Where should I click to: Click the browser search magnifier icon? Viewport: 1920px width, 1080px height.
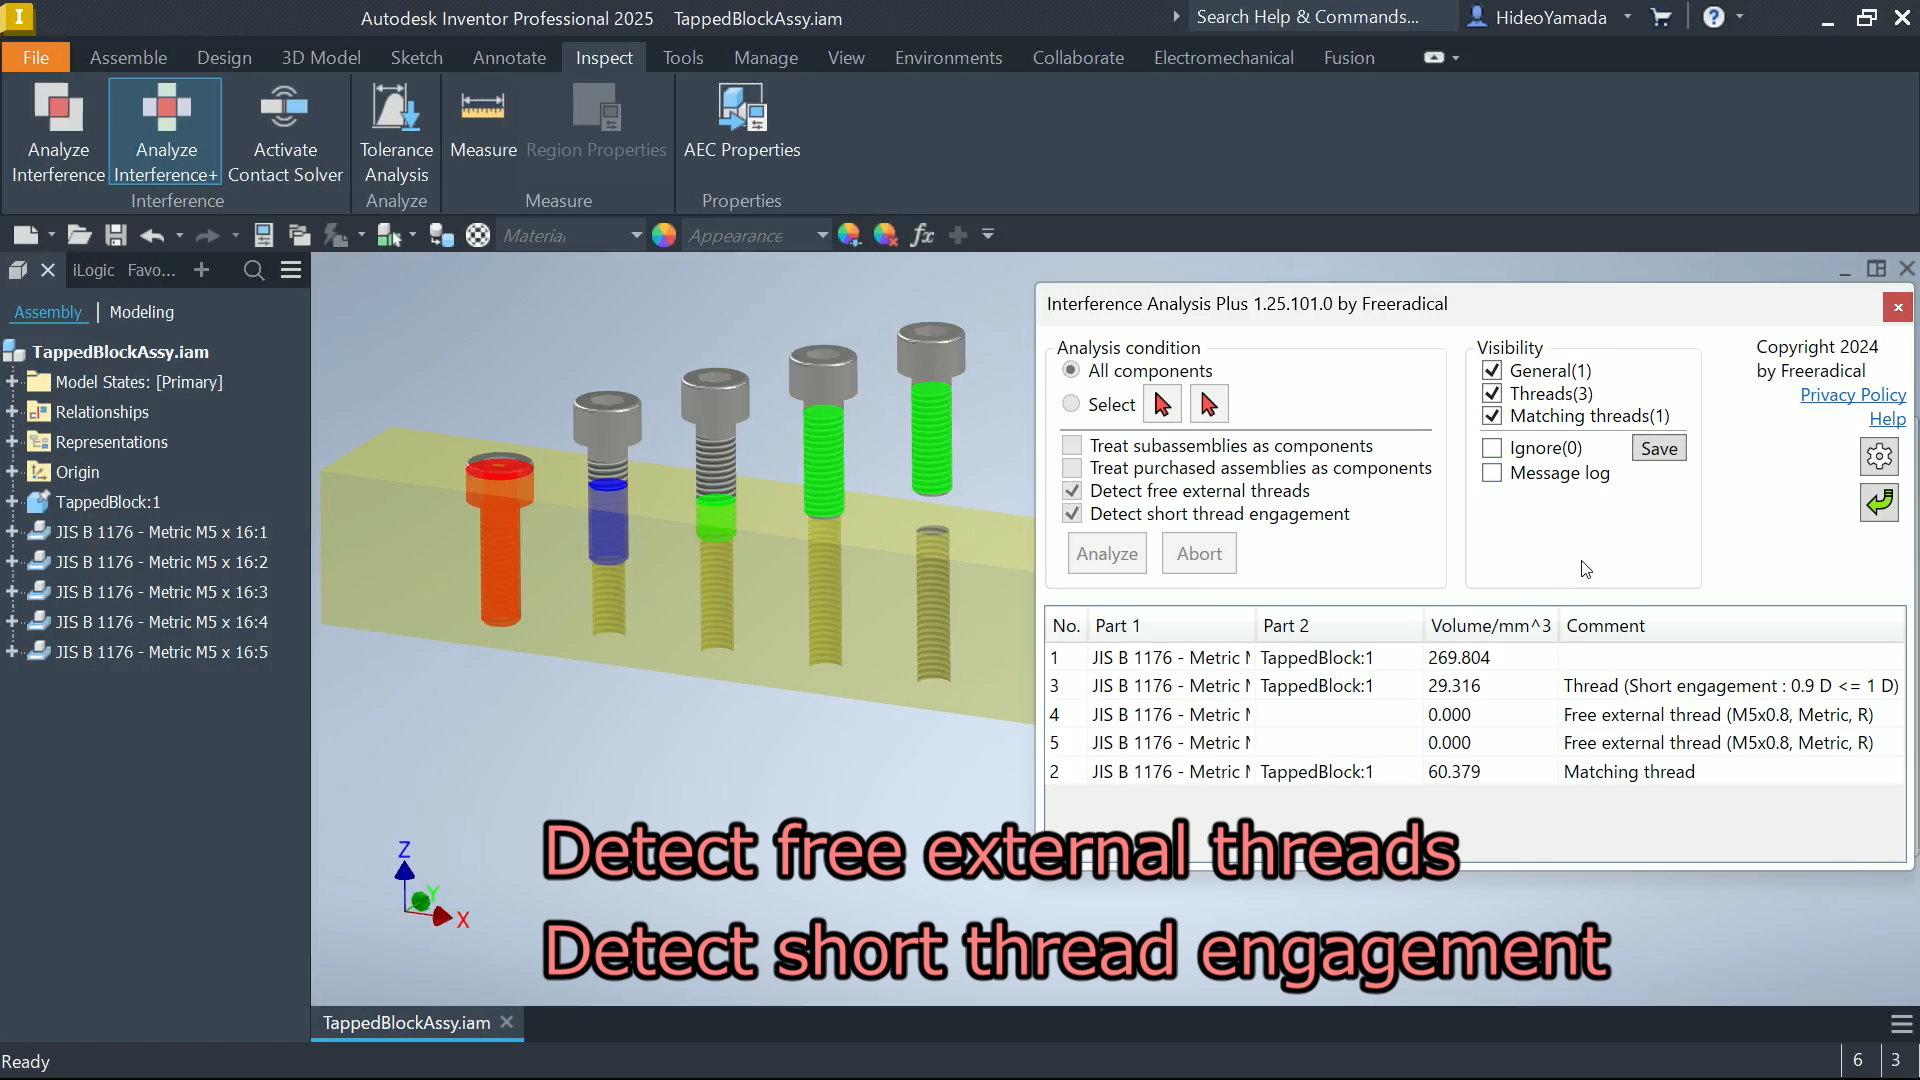[254, 270]
